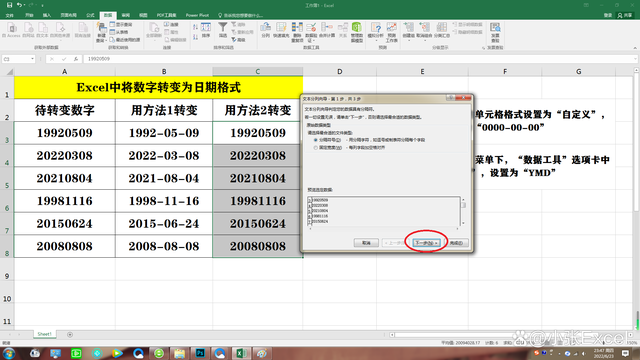The width and height of the screenshot is (640, 360).
Task: Click the Show Queries (显示查询) item
Action: point(121,24)
